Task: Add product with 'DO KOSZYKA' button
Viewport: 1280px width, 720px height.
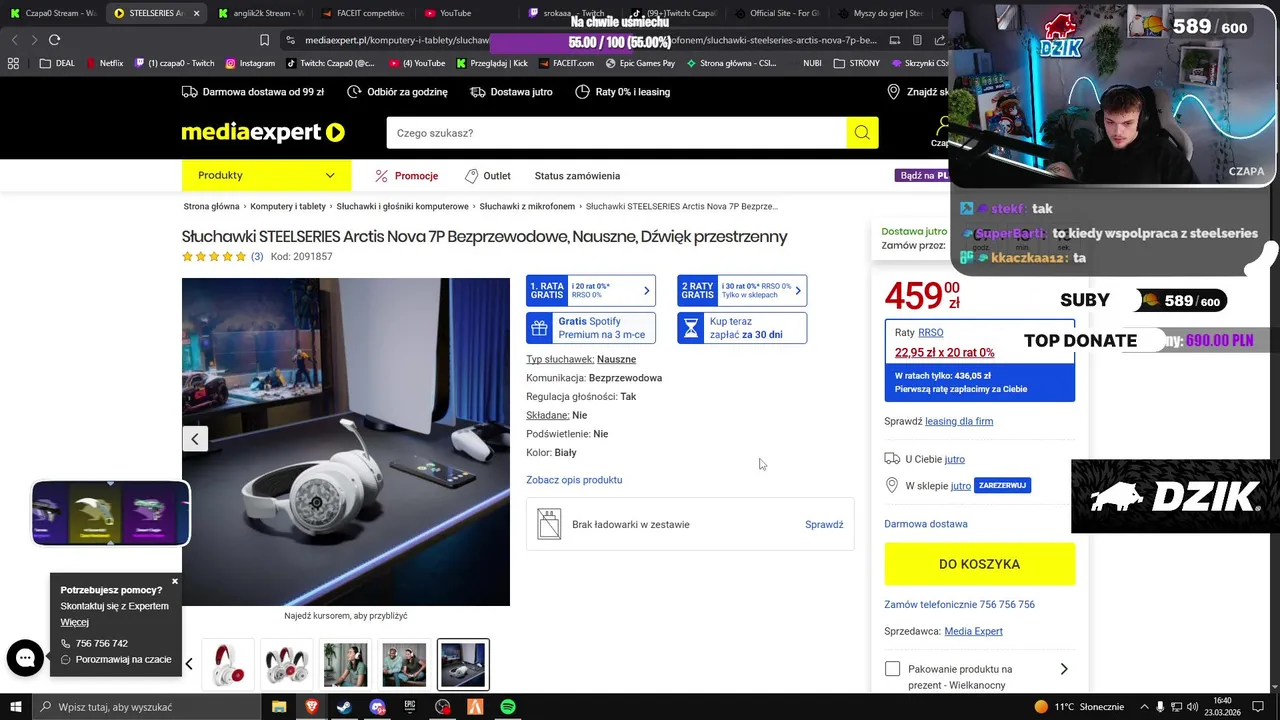Action: pyautogui.click(x=979, y=564)
